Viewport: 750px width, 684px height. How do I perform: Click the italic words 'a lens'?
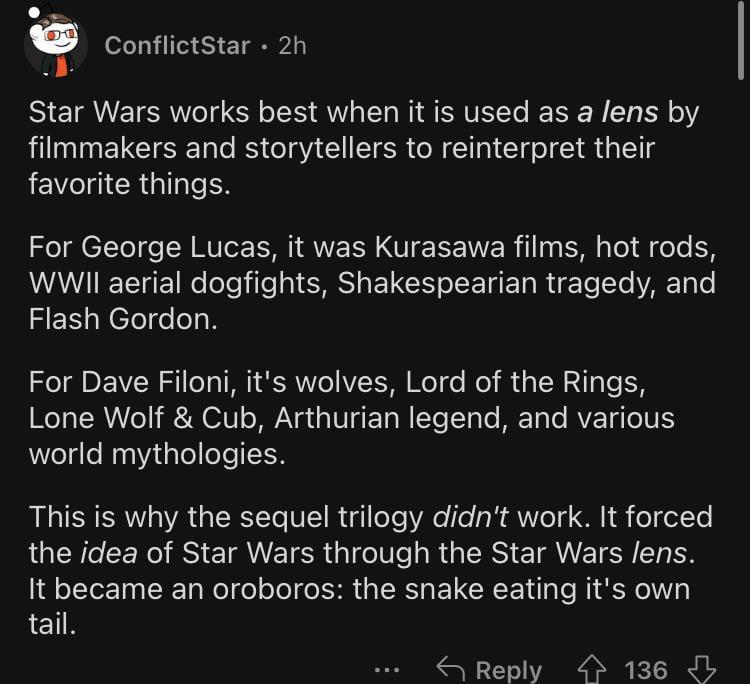[x=618, y=112]
